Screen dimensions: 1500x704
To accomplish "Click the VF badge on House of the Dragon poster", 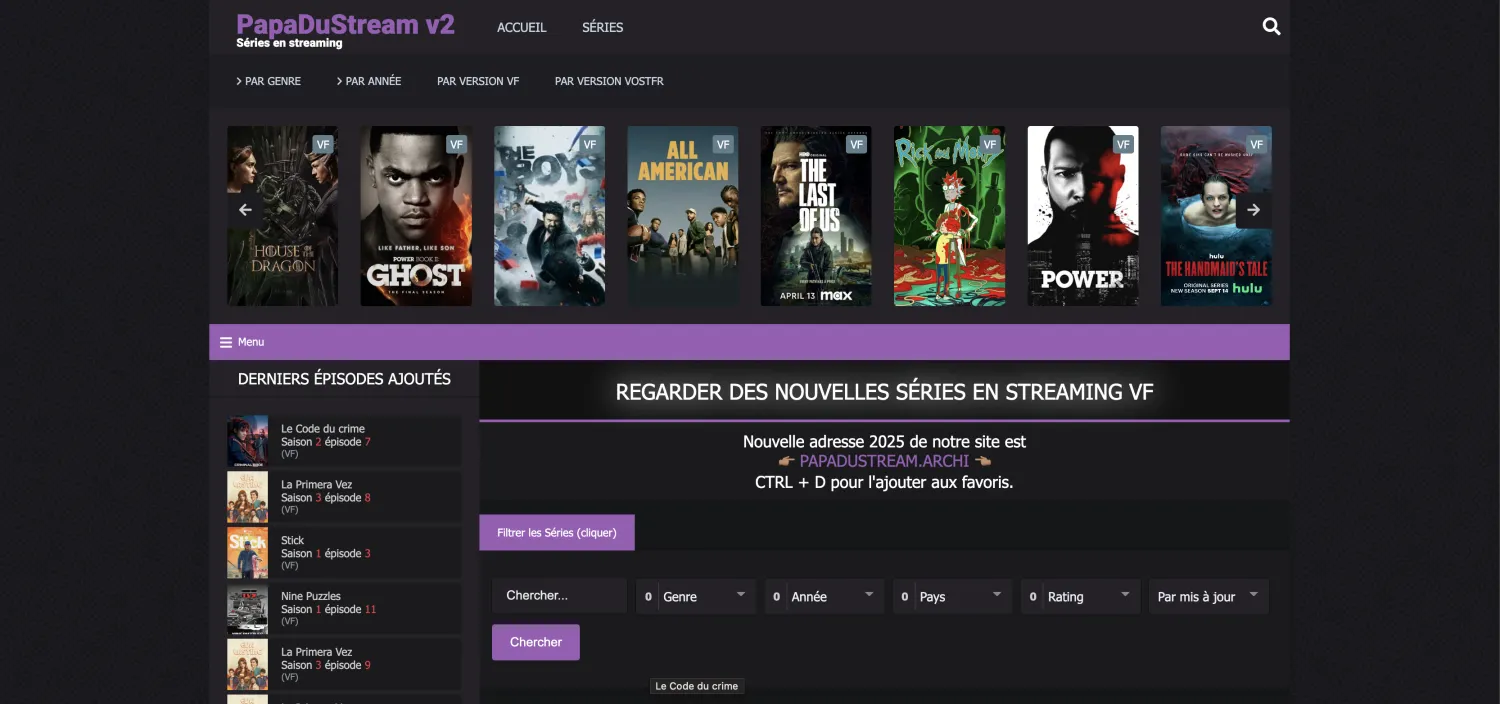I will 322,144.
